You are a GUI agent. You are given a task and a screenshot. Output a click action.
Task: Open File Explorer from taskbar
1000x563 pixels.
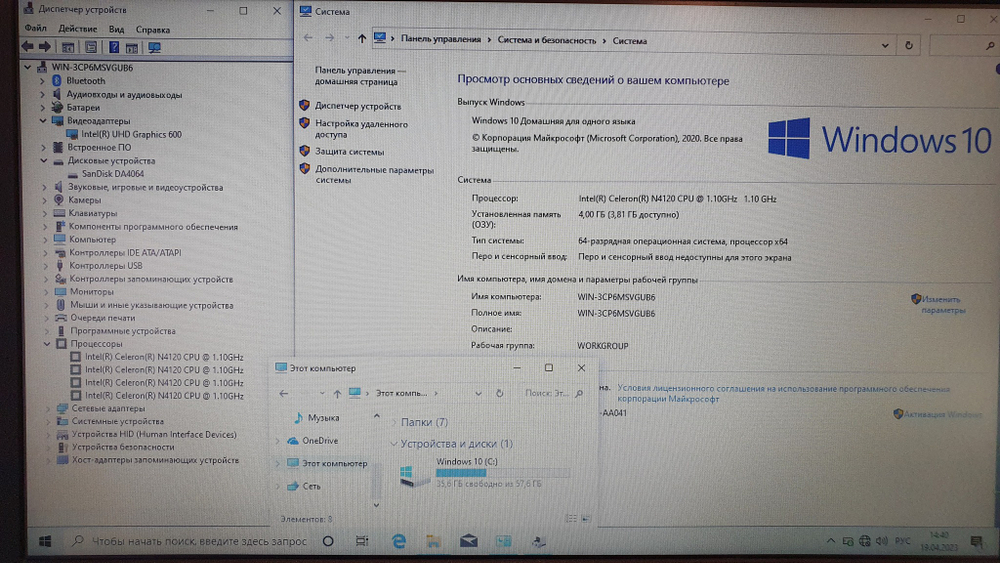[x=433, y=541]
